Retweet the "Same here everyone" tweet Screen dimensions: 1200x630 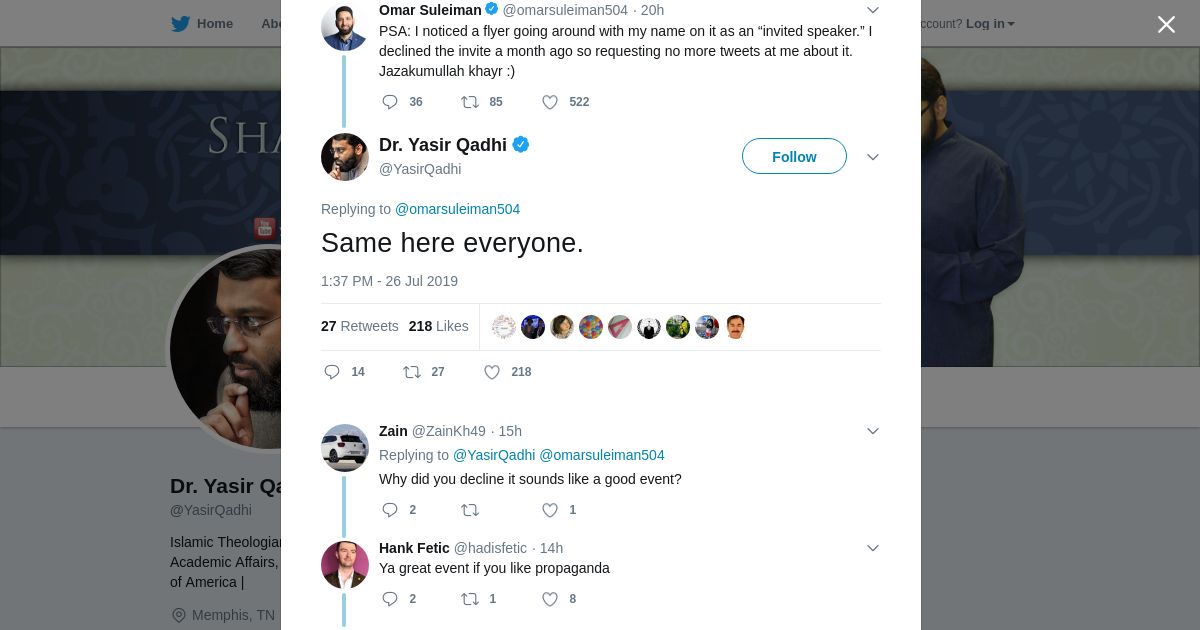(x=412, y=372)
